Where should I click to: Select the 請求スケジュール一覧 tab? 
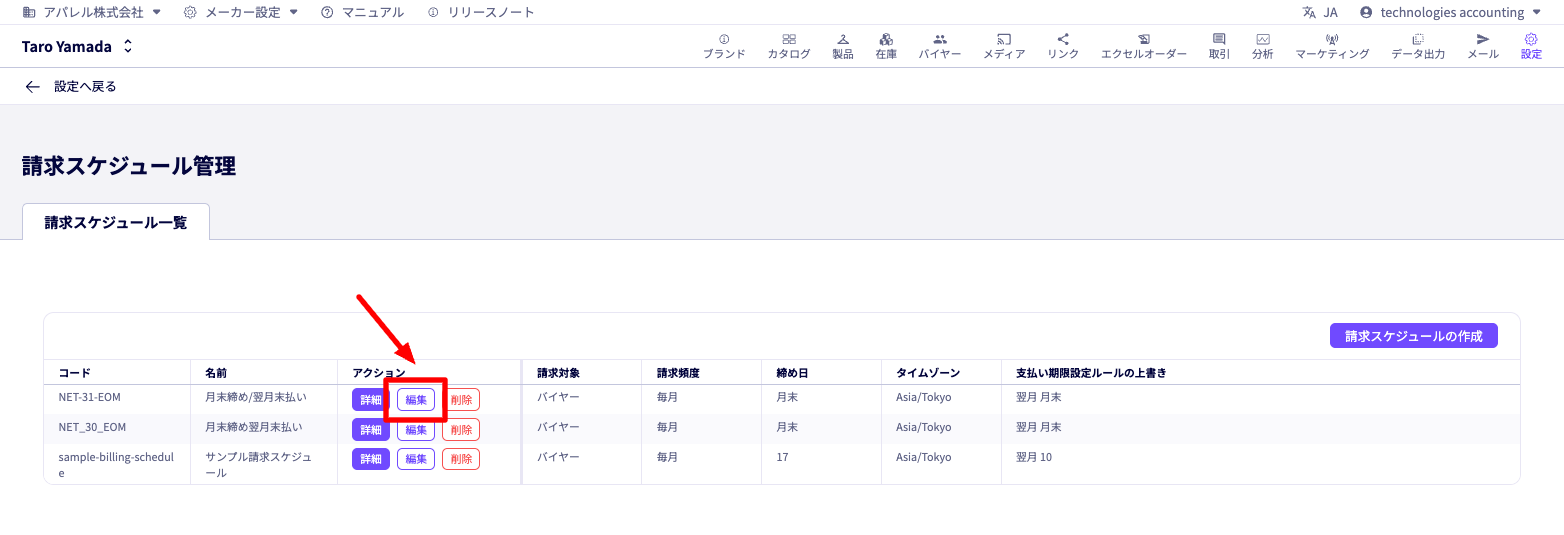(x=116, y=222)
